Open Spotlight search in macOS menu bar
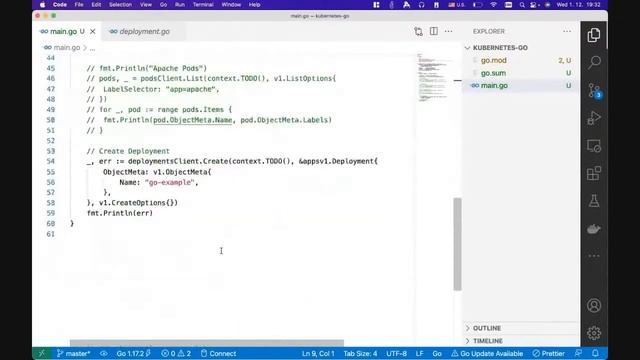 (522, 5)
